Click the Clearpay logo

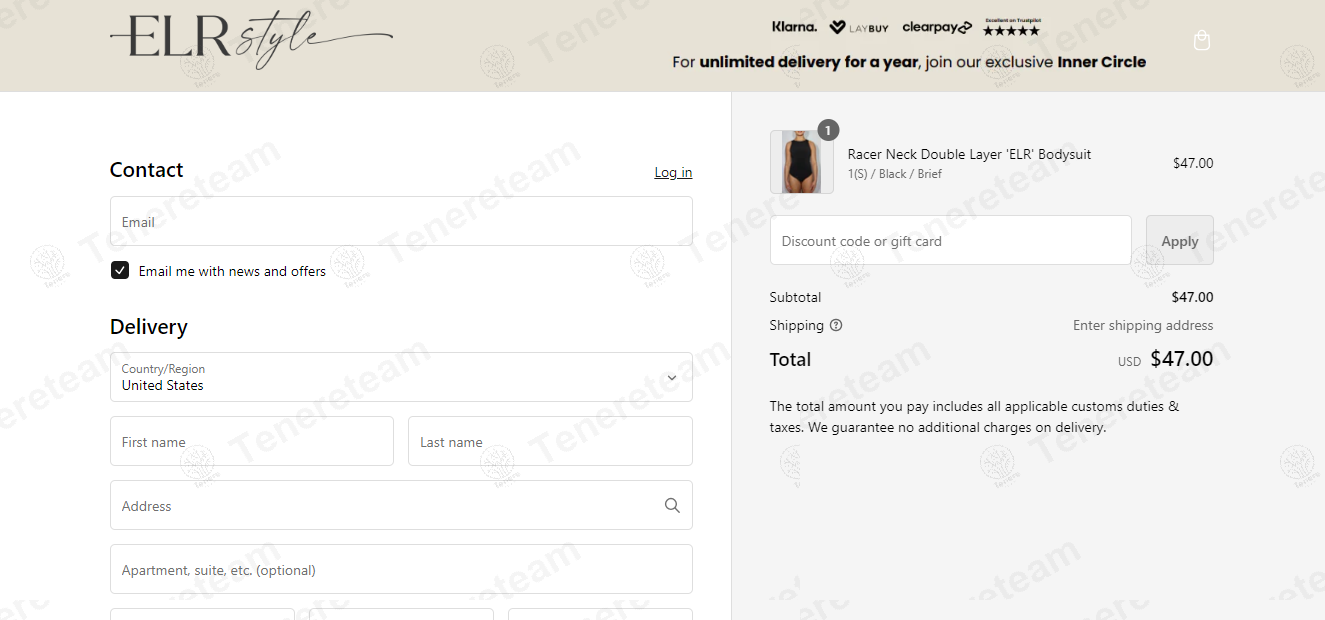click(937, 27)
